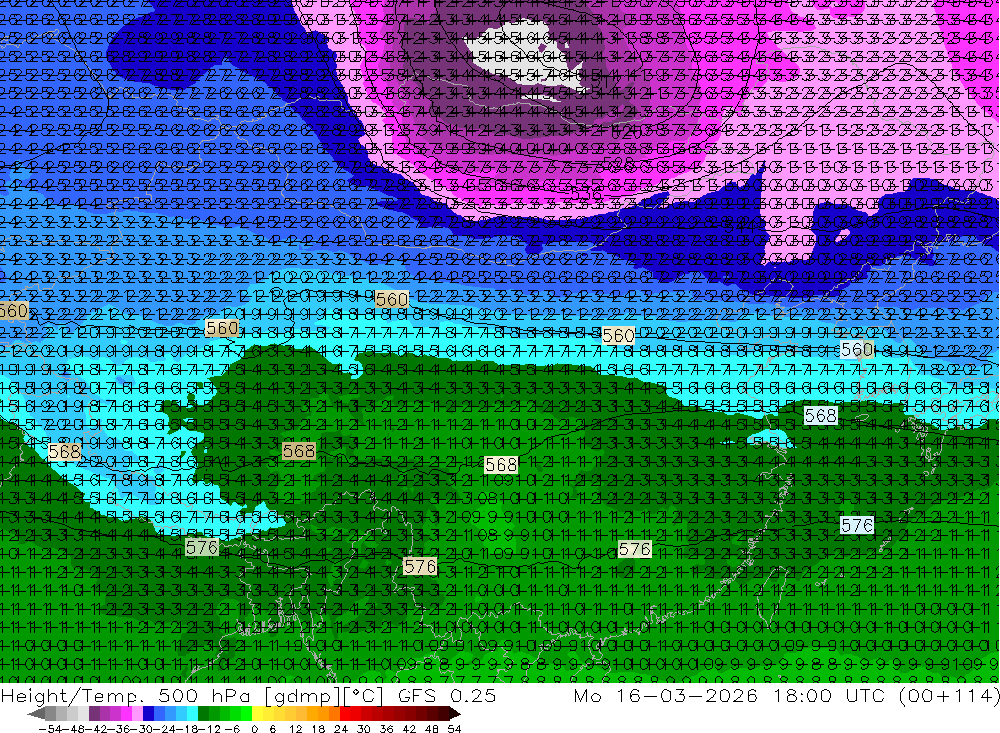
Task: Click the positive '24' legend tick value
Action: pos(341,729)
